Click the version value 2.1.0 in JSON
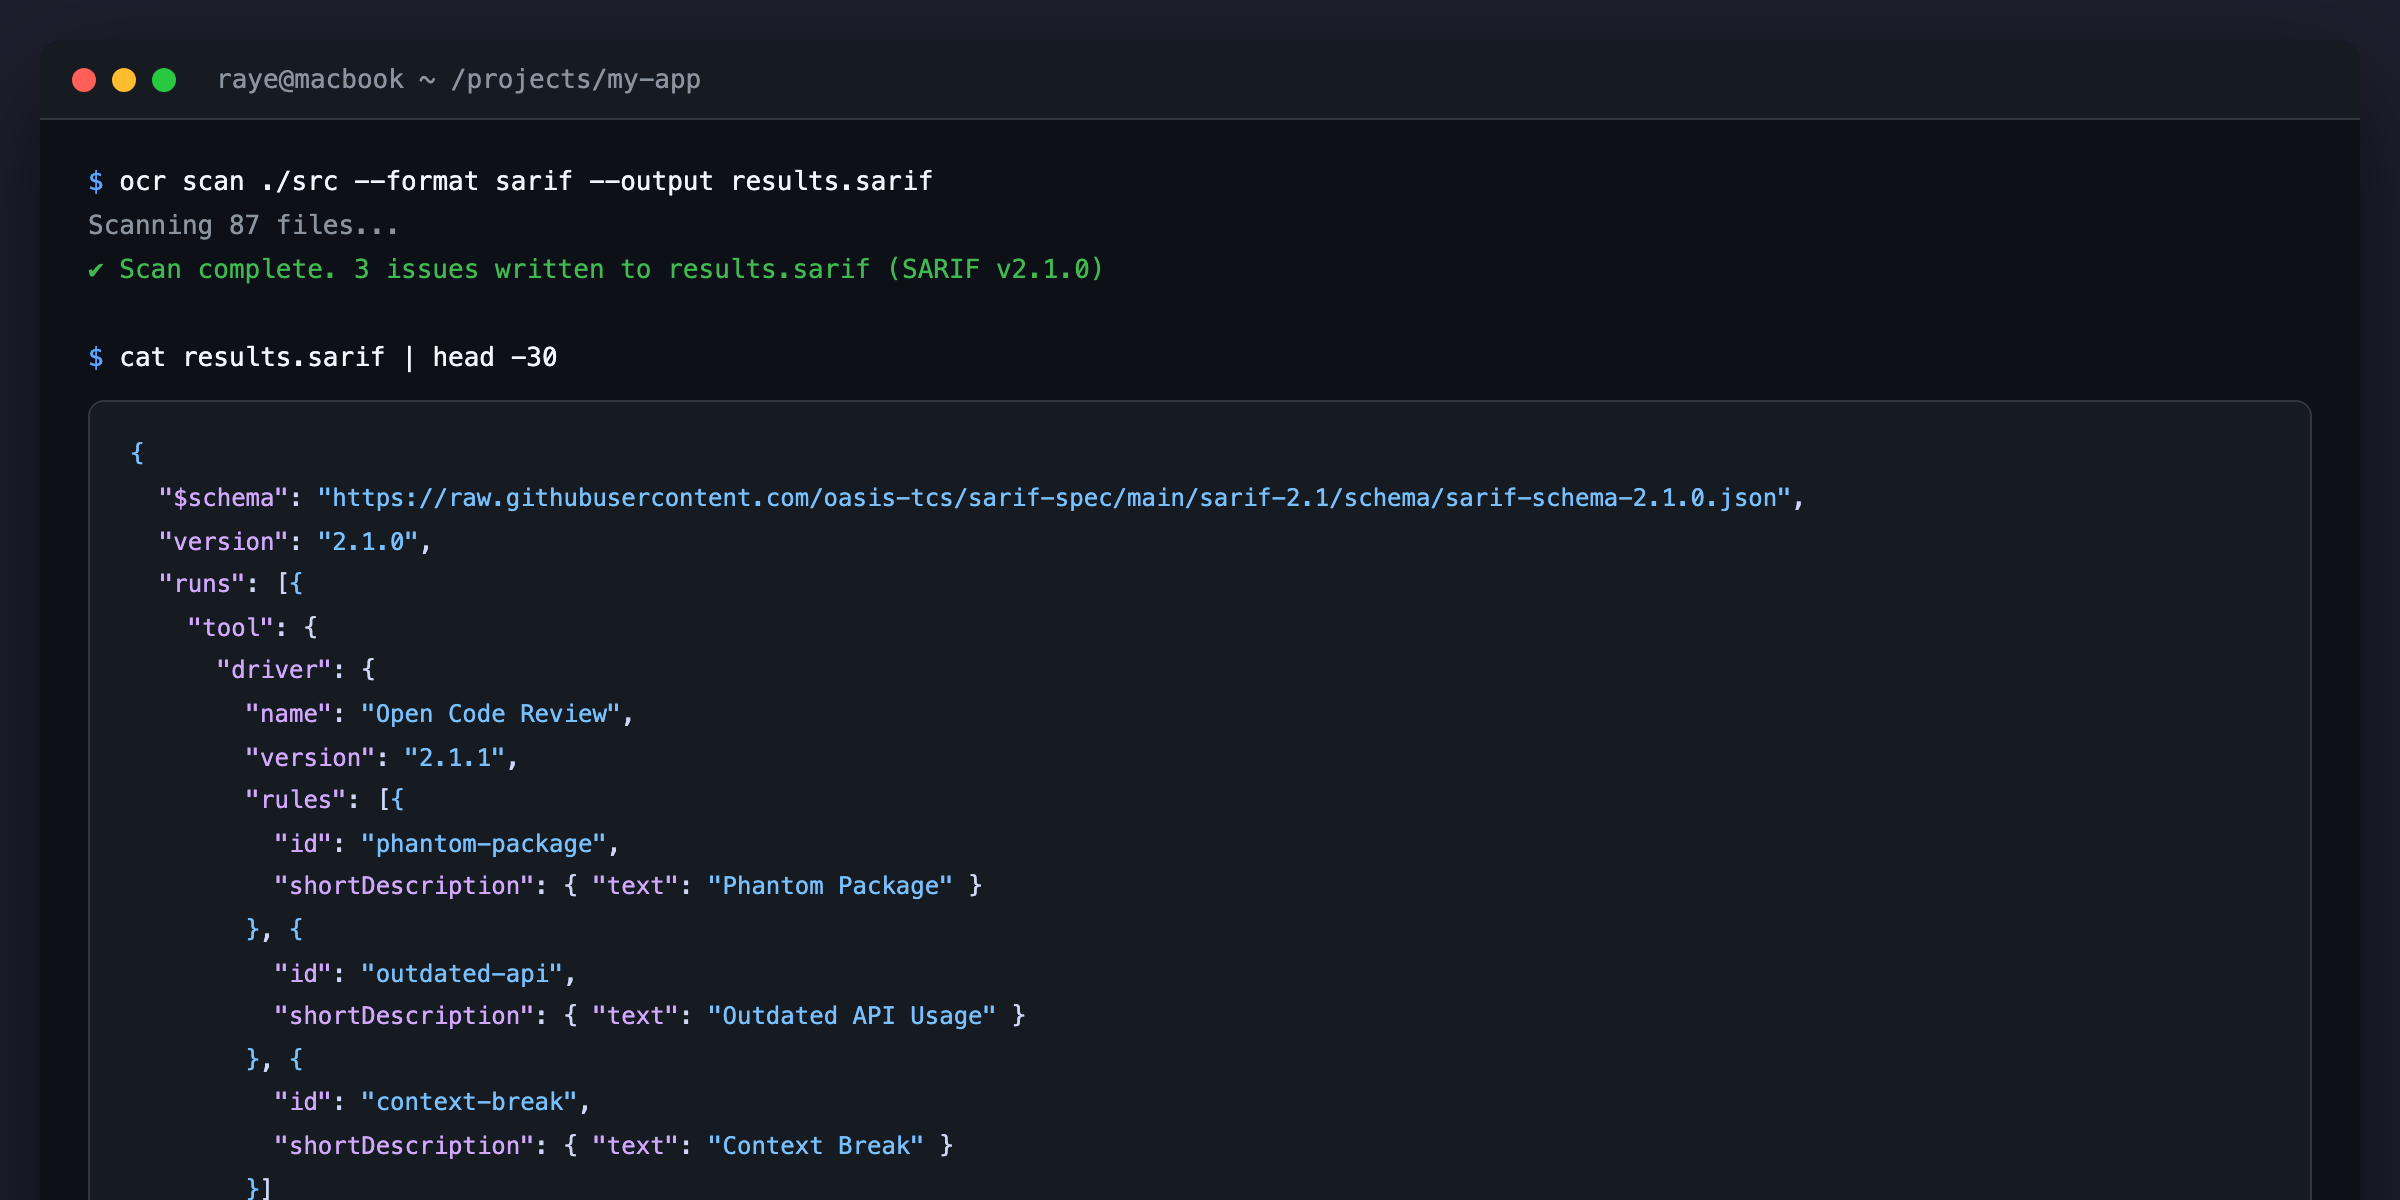This screenshot has height=1200, width=2400. (371, 541)
